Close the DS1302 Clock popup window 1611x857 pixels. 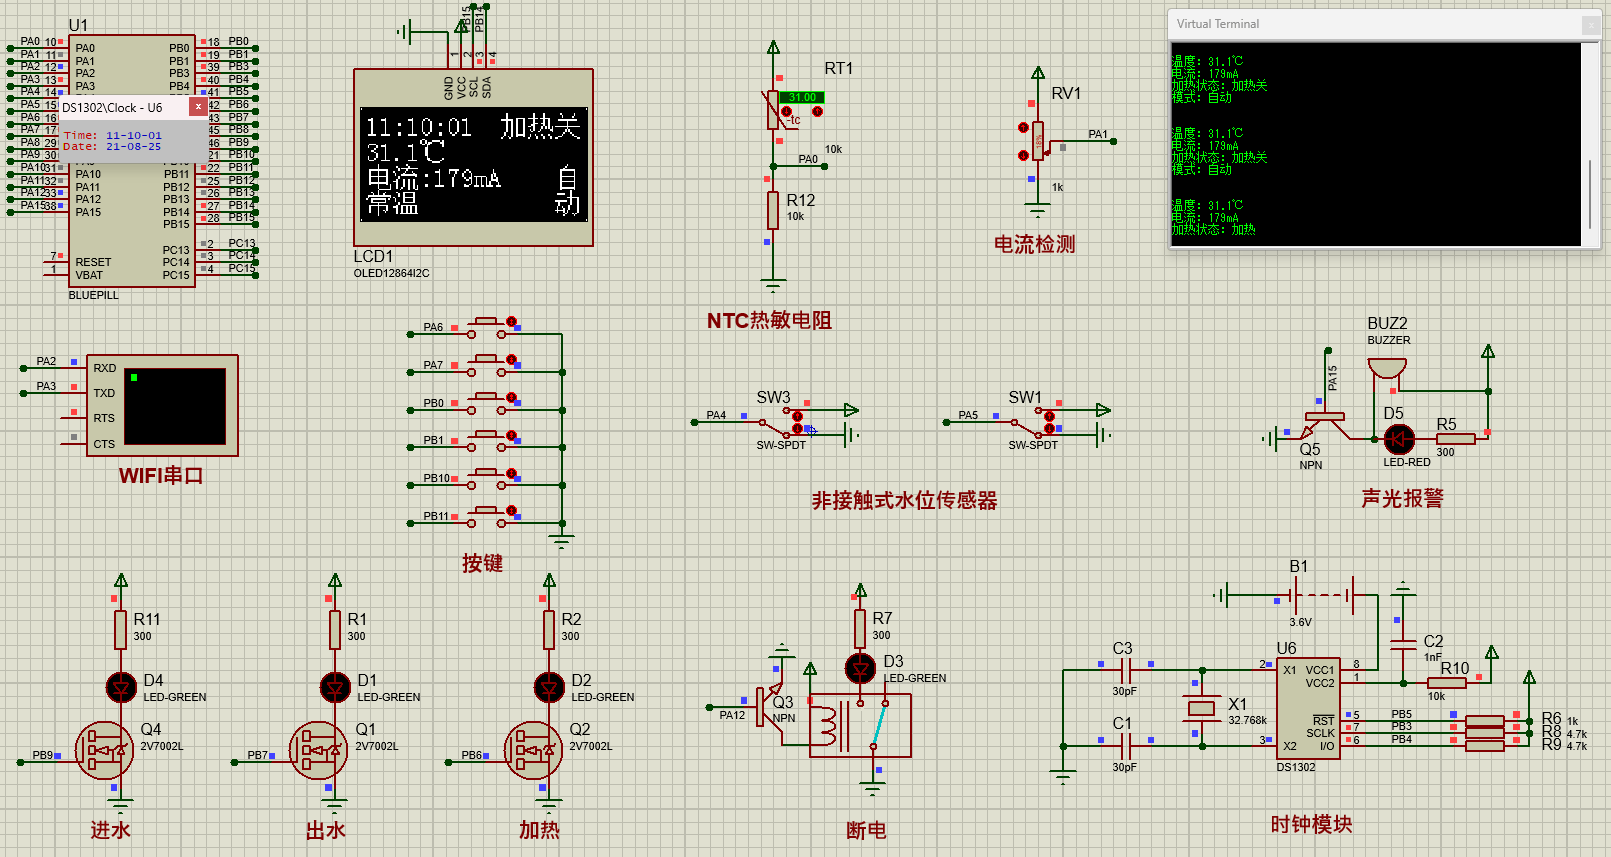pyautogui.click(x=198, y=106)
